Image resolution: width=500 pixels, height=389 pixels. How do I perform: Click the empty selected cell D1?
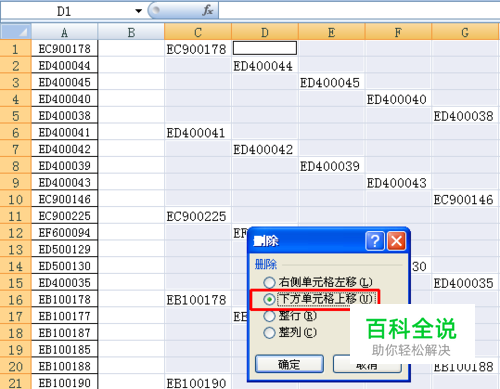[x=265, y=48]
